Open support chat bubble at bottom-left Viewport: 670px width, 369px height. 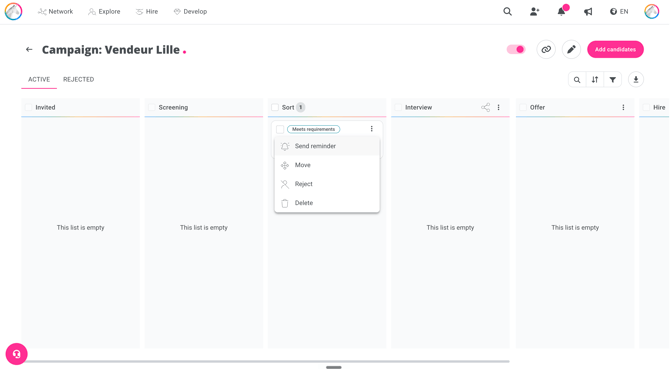coord(17,354)
